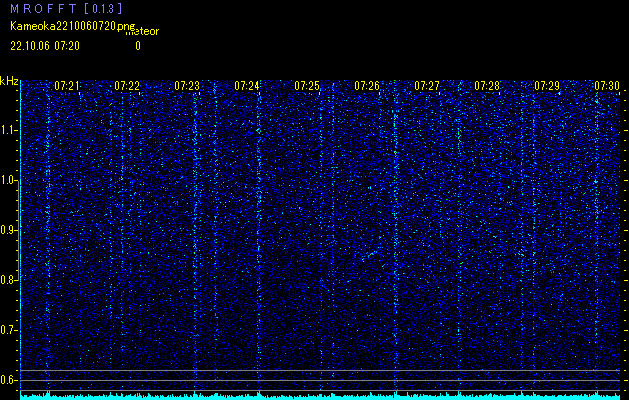The width and height of the screenshot is (629, 400).
Task: Select the 07:21 time marker
Action: click(67, 85)
